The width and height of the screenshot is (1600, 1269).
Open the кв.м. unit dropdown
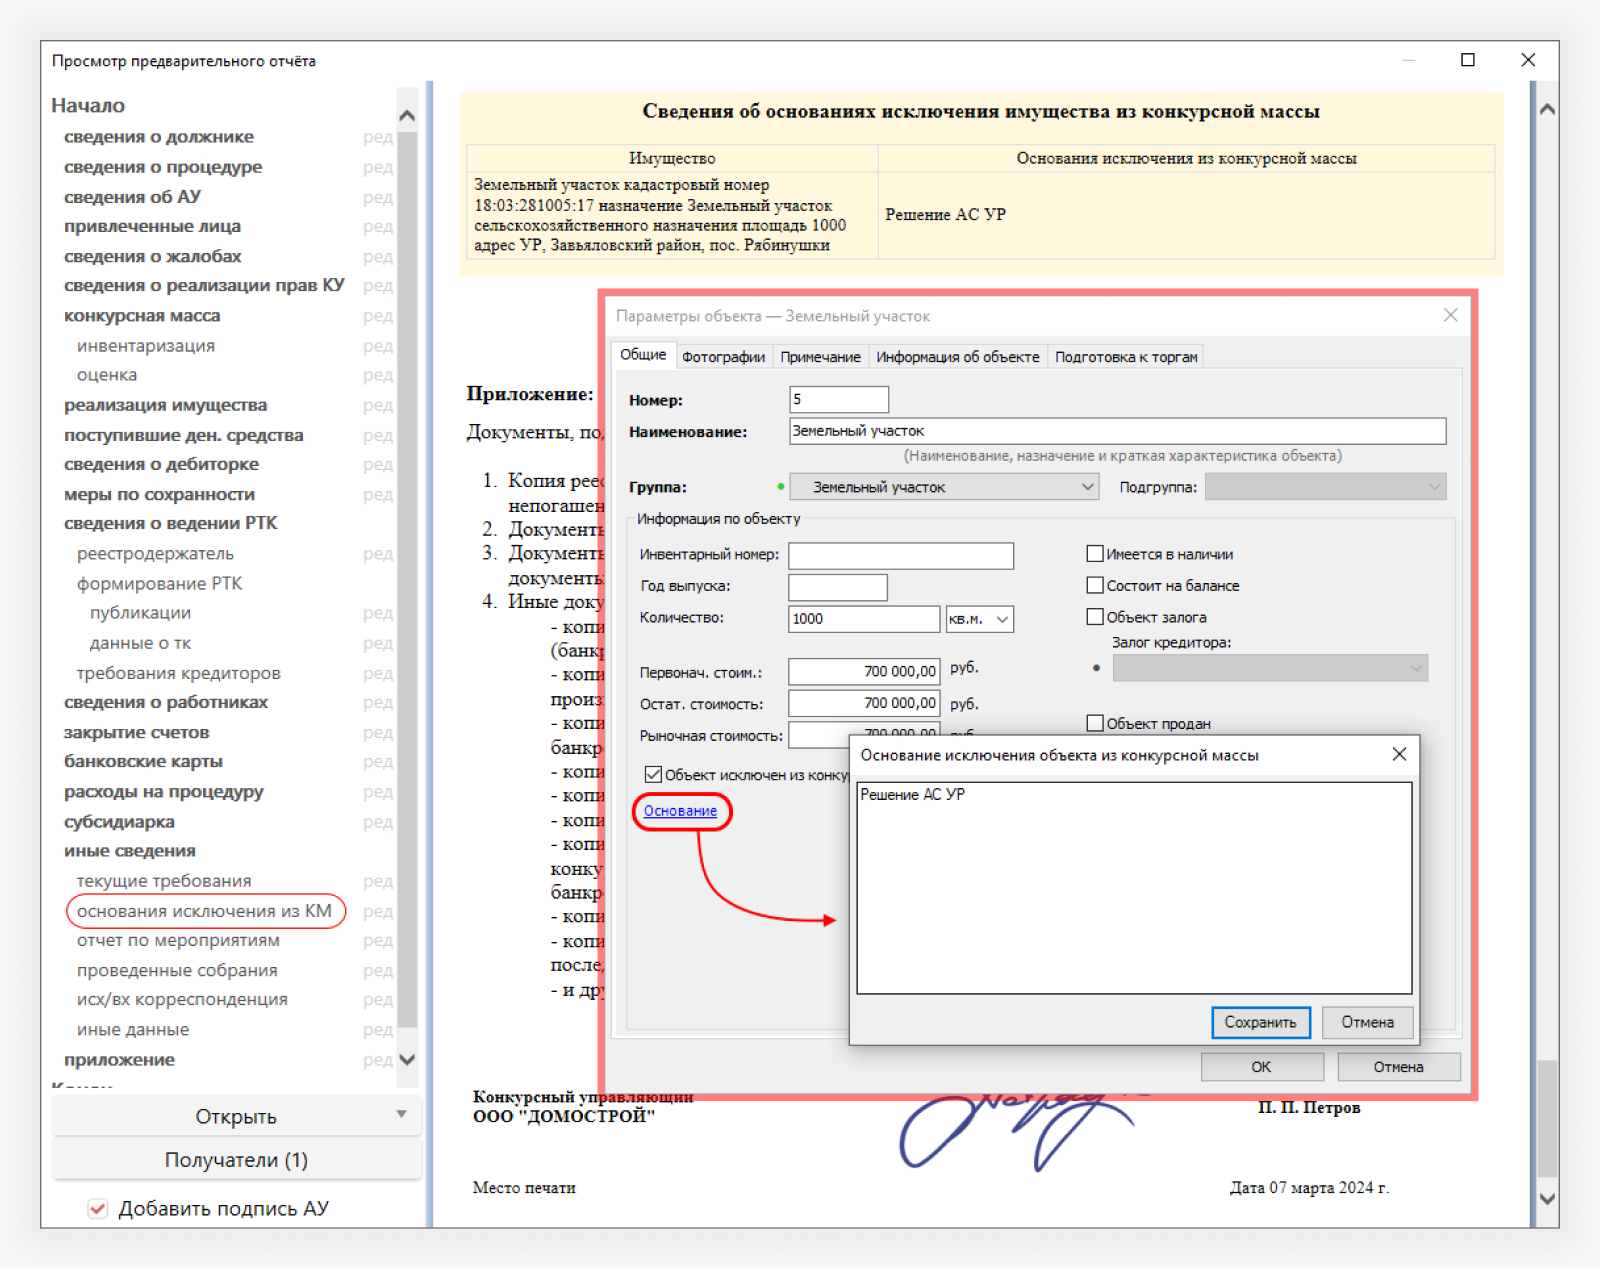[x=980, y=619]
